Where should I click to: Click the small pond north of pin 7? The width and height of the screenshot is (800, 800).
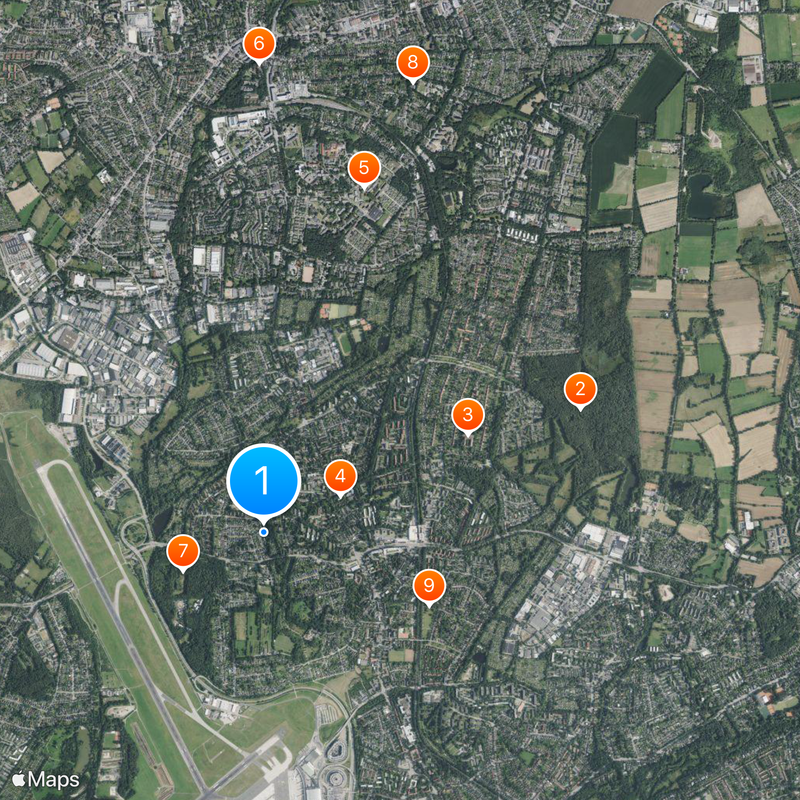(x=162, y=520)
